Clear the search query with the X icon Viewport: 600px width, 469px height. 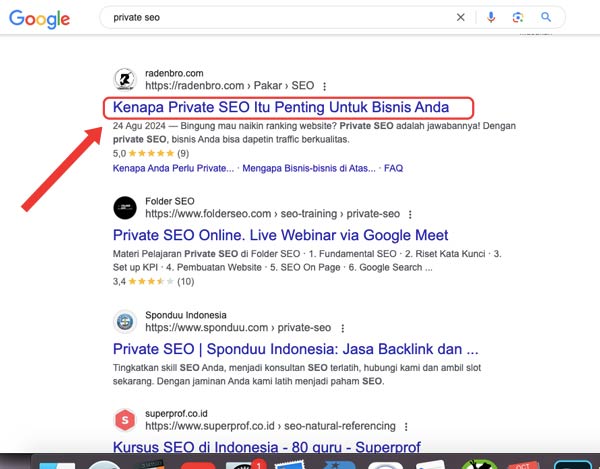click(x=460, y=17)
